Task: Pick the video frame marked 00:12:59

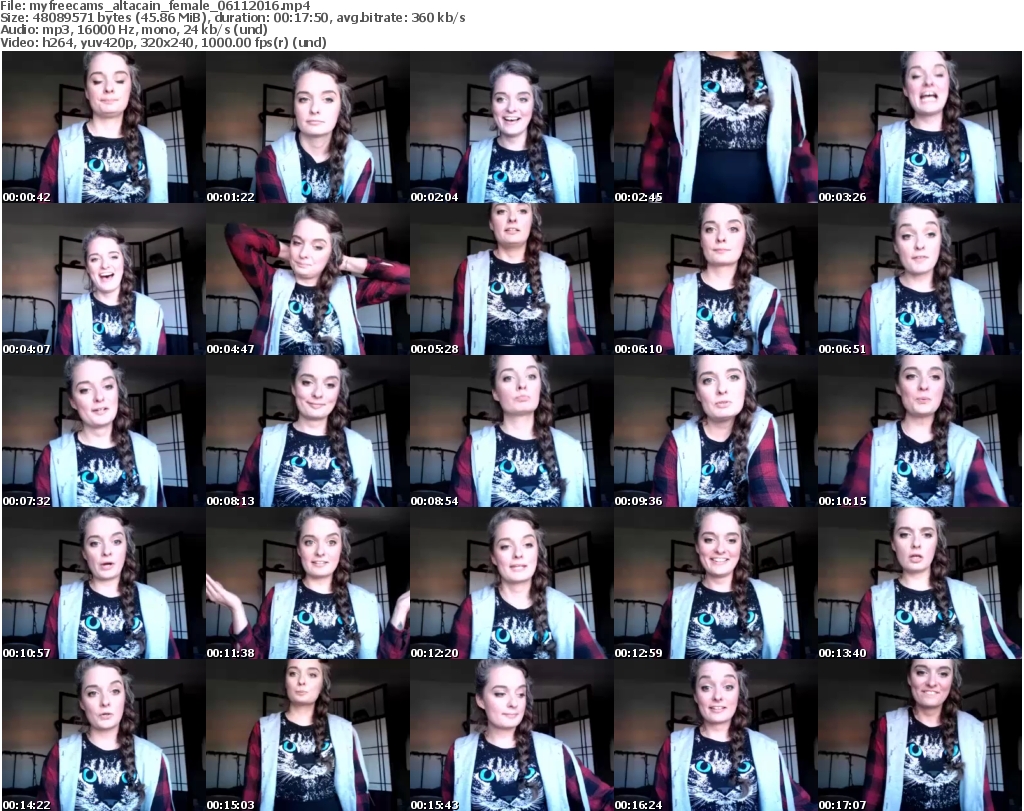Action: [715, 583]
